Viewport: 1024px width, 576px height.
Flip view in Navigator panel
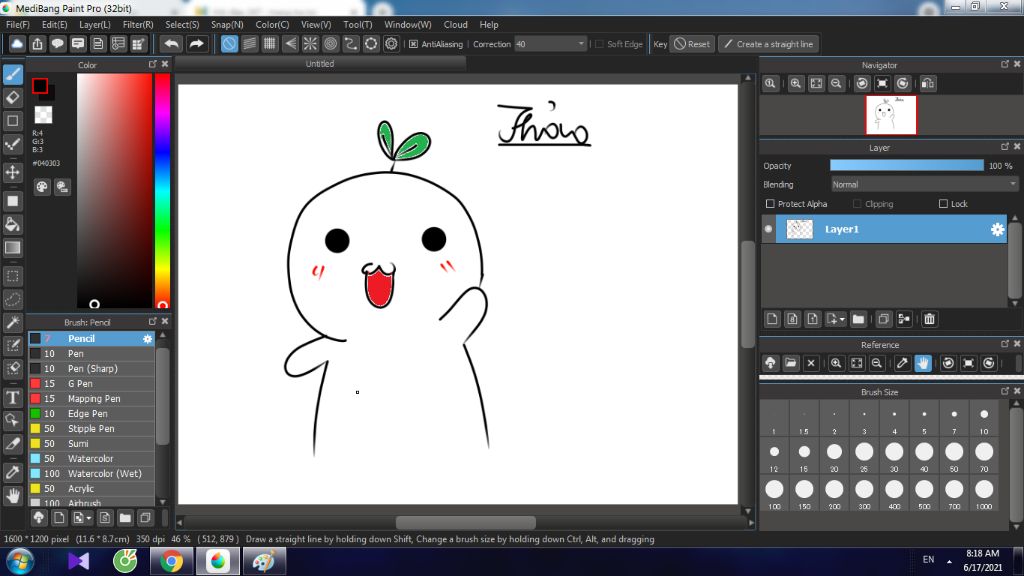coord(927,84)
